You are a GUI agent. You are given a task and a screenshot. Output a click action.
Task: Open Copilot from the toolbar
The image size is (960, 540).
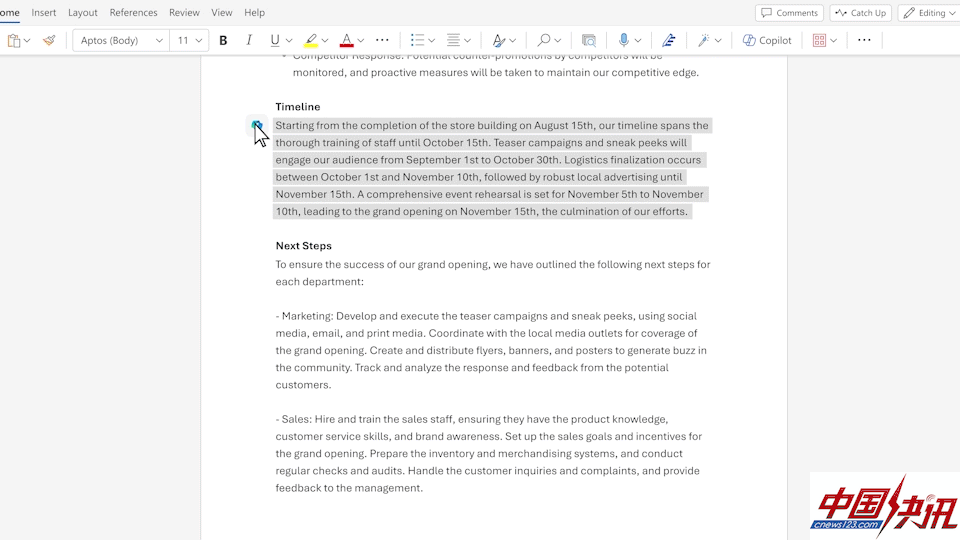click(767, 40)
